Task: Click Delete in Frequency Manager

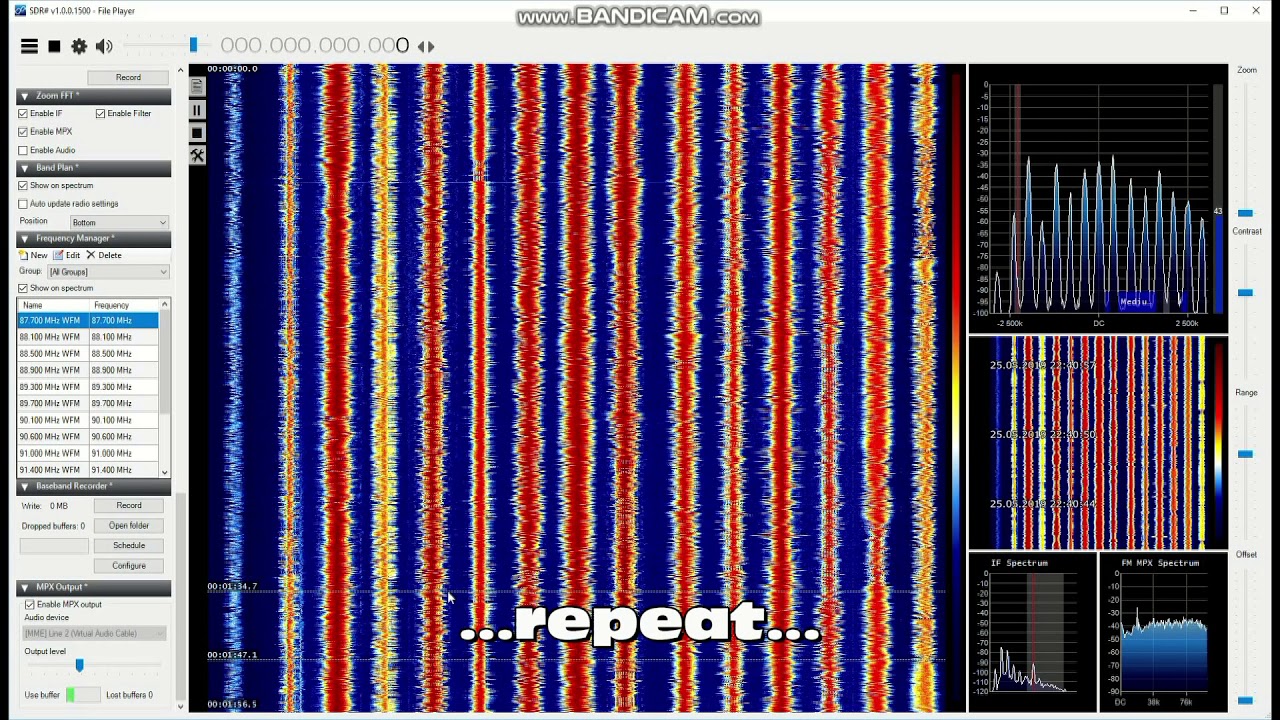Action: (x=104, y=255)
